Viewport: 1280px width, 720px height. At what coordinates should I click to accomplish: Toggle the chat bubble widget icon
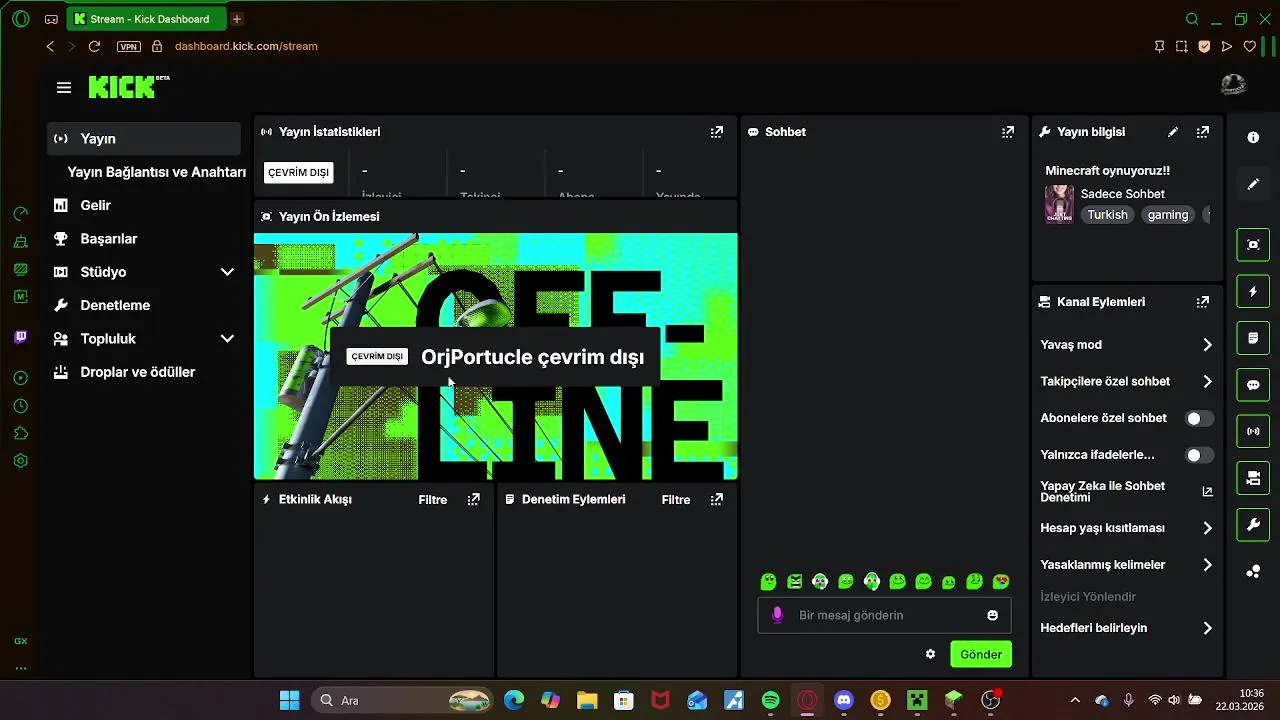(x=1253, y=385)
